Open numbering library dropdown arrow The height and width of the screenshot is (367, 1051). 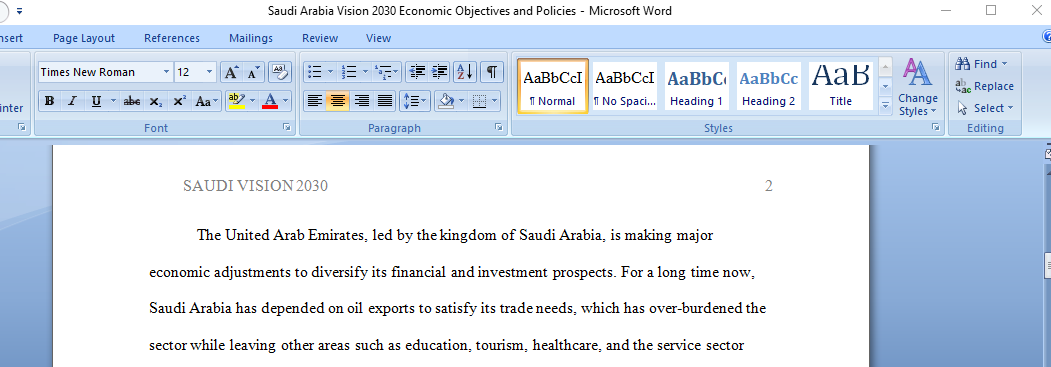365,72
